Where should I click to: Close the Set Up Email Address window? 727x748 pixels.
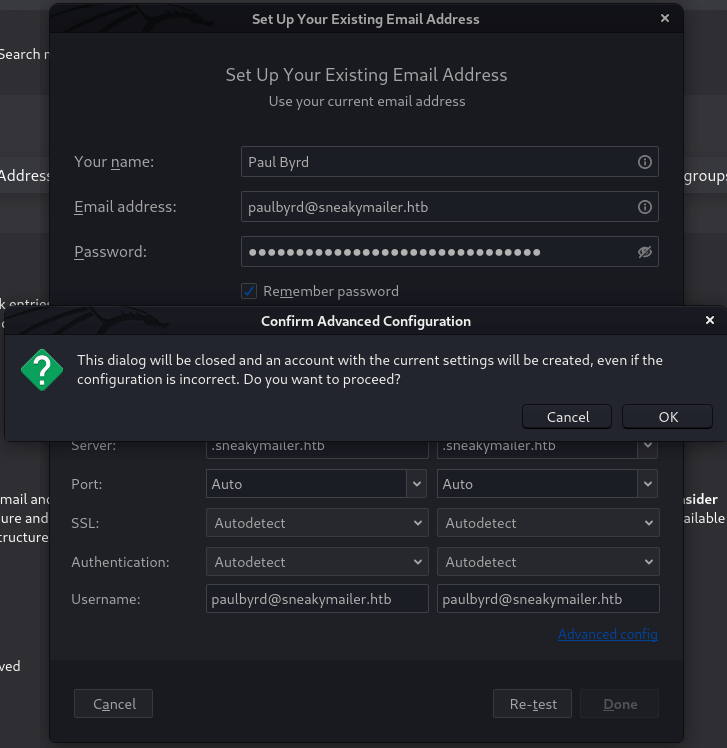(665, 19)
